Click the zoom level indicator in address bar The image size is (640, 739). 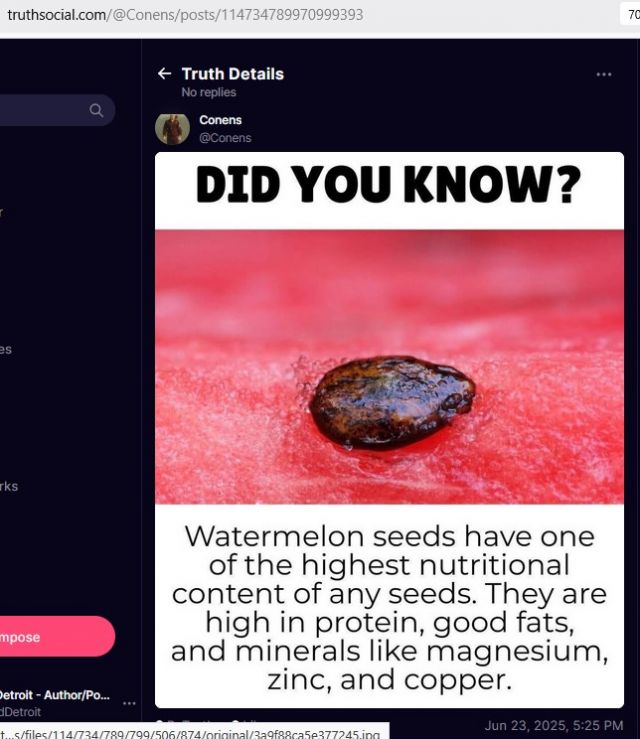tap(632, 15)
